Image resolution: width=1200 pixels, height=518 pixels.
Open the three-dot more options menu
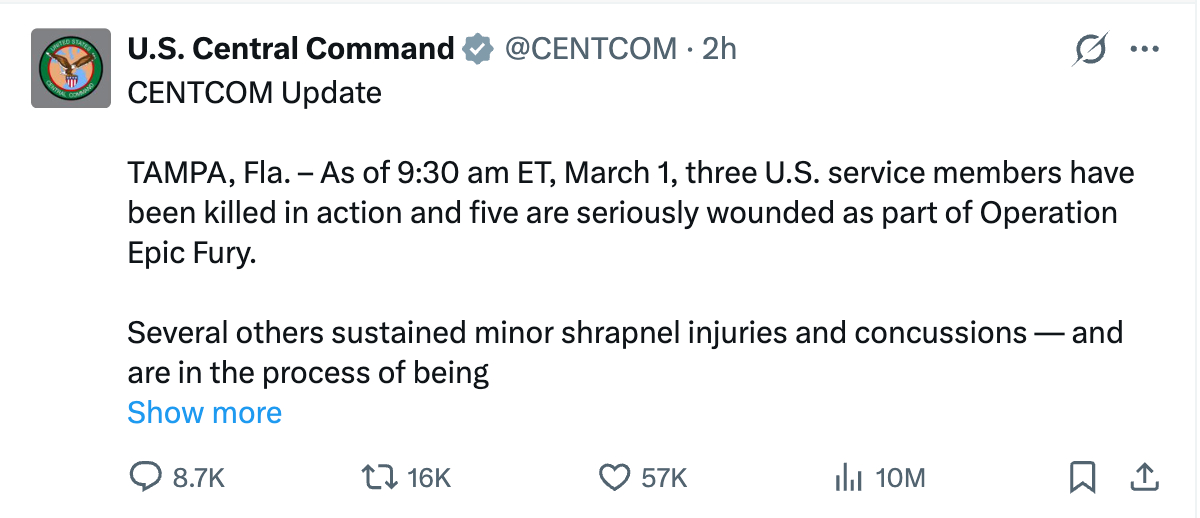click(x=1143, y=49)
